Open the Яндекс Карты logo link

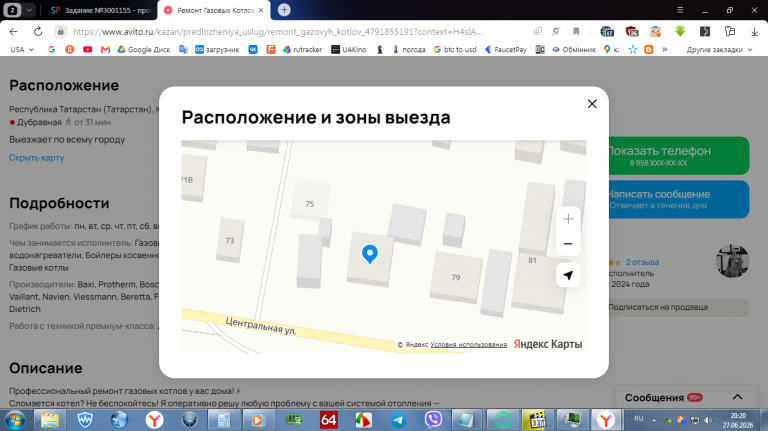[x=548, y=344]
